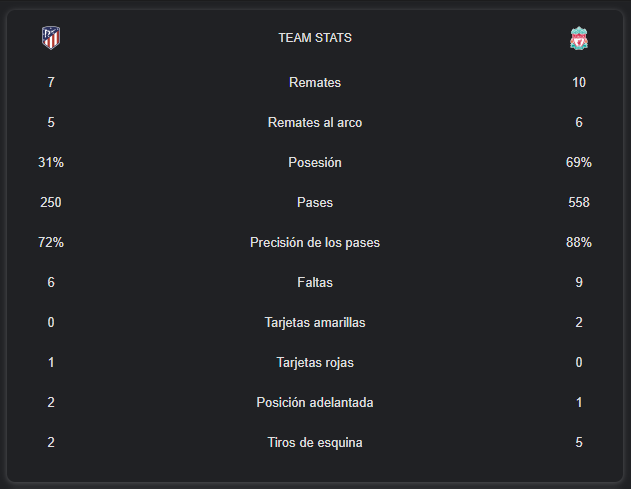
Task: Click the Liverpool crest icon
Action: [x=579, y=38]
